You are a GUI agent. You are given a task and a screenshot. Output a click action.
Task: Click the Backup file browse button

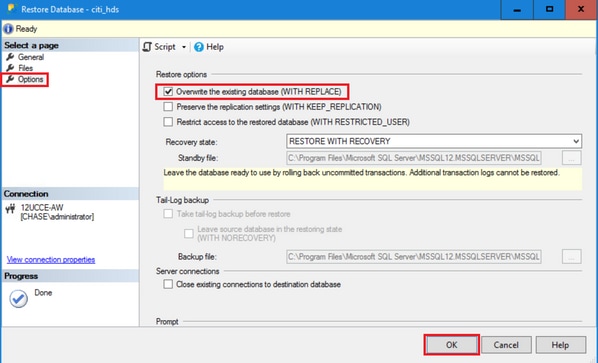click(572, 257)
